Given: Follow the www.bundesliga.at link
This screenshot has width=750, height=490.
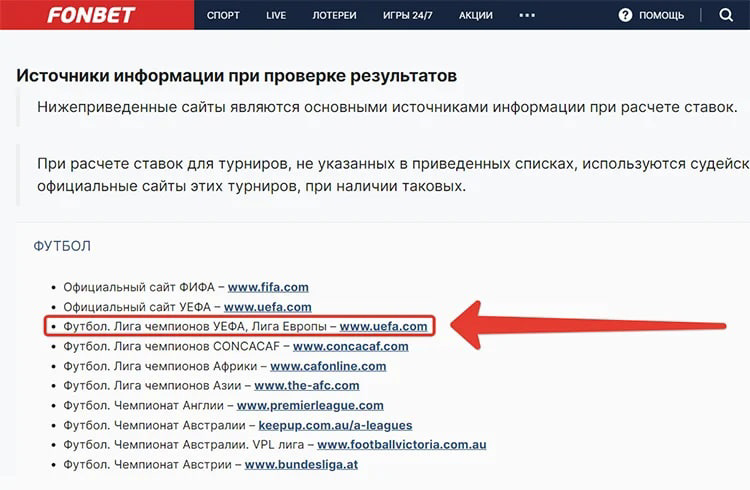Looking at the screenshot, I should pyautogui.click(x=301, y=464).
